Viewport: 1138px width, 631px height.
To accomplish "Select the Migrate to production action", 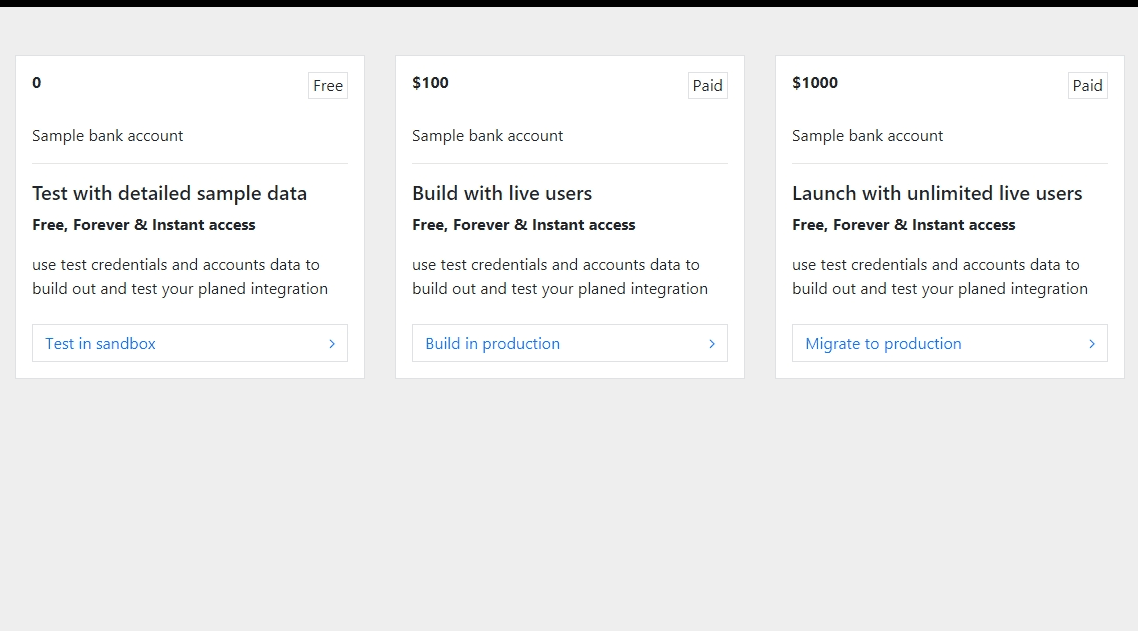I will pyautogui.click(x=882, y=343).
